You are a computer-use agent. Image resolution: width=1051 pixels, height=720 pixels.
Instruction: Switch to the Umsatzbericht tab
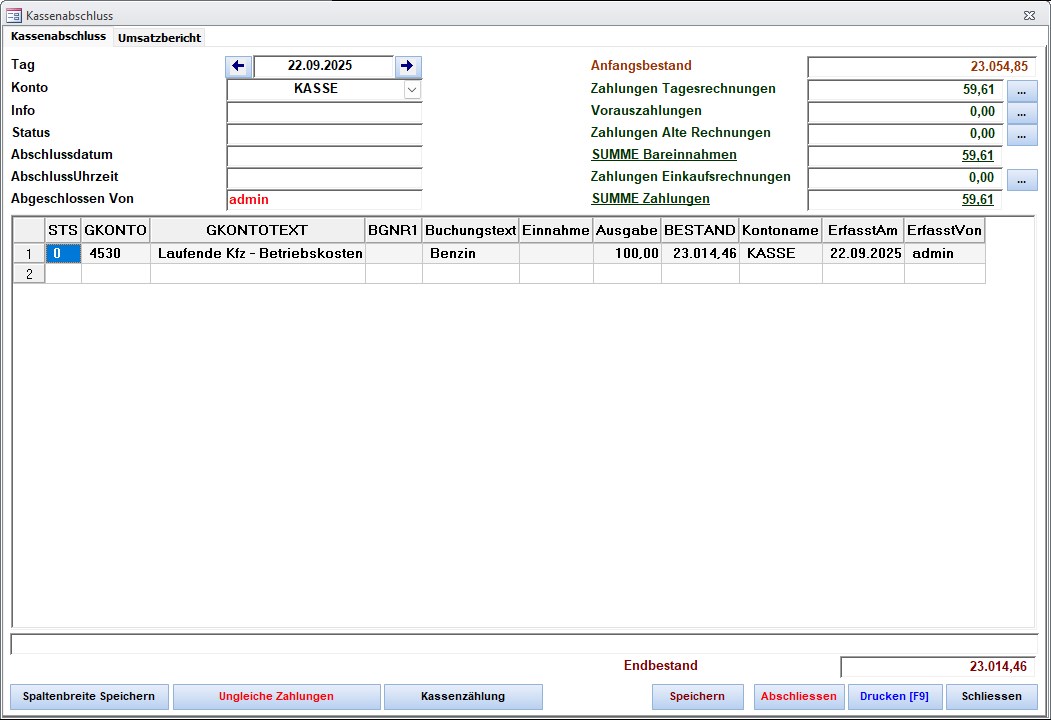click(159, 38)
